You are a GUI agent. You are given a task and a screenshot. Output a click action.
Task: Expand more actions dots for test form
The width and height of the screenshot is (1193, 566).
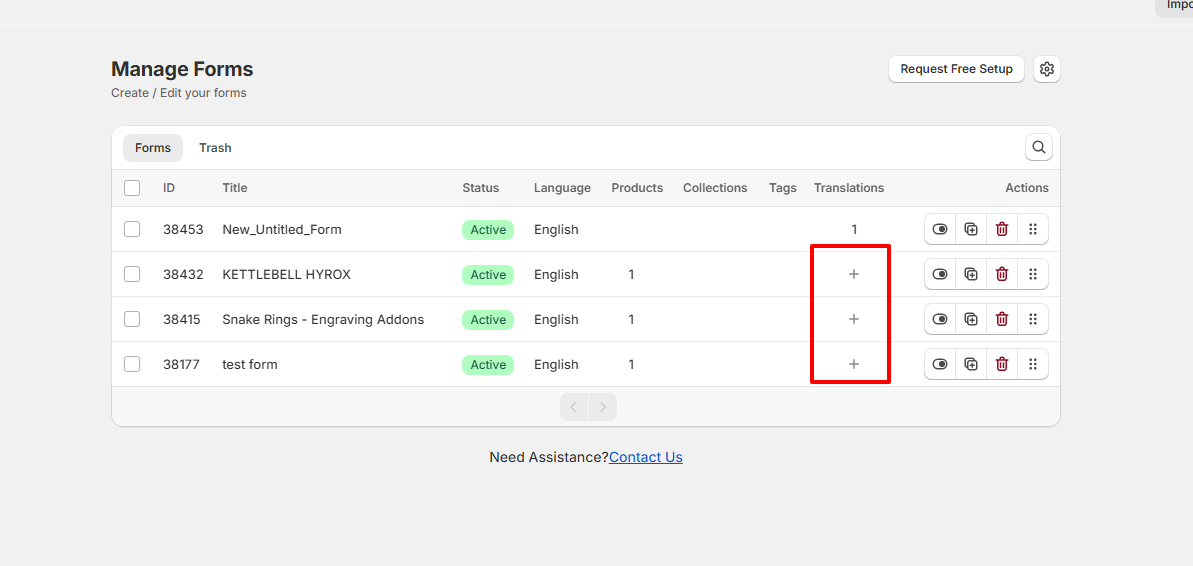1032,364
